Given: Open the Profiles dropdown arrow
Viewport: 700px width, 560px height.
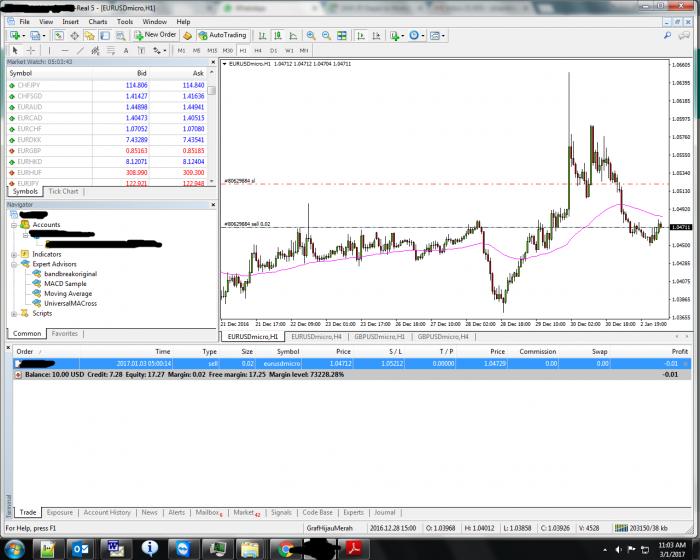Looking at the screenshot, I should click(44, 36).
